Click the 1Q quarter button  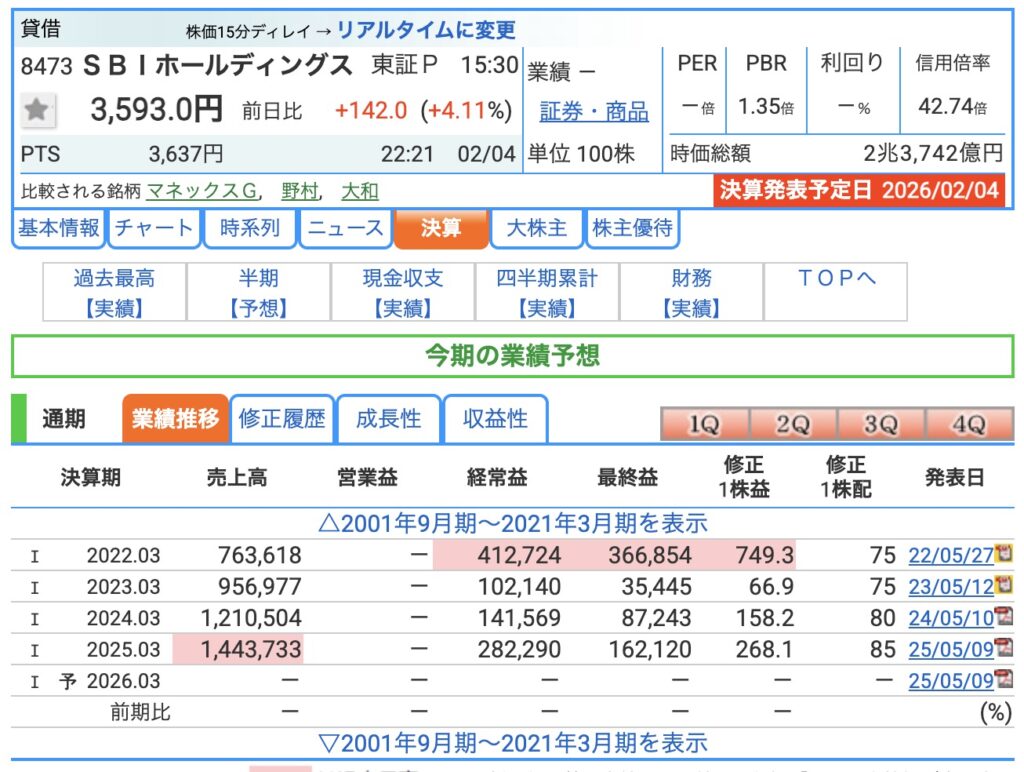[x=703, y=424]
